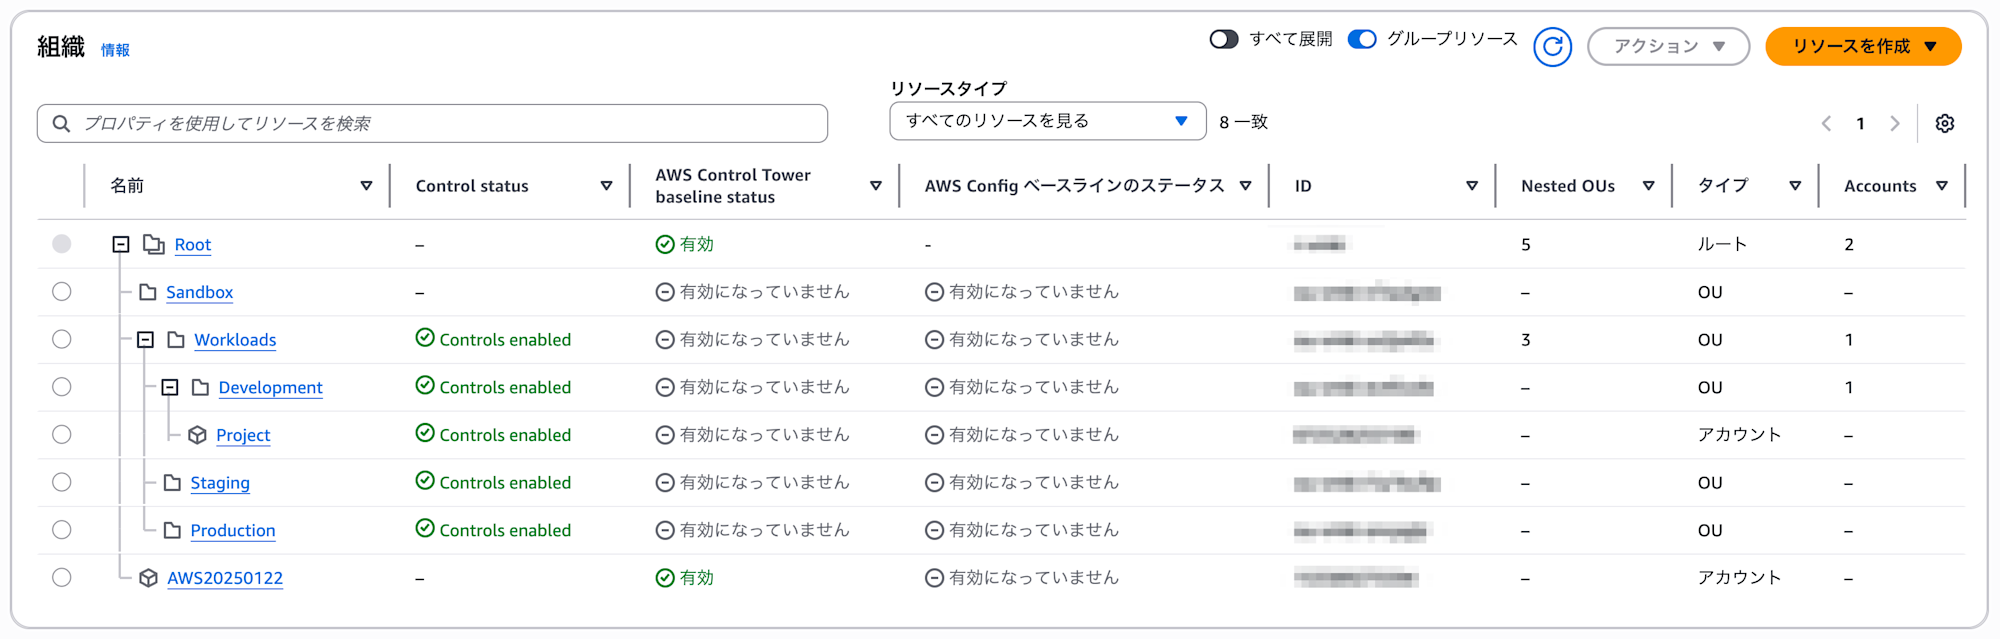Sort by Nested OUs column arrow
Image resolution: width=2000 pixels, height=639 pixels.
coord(1648,186)
